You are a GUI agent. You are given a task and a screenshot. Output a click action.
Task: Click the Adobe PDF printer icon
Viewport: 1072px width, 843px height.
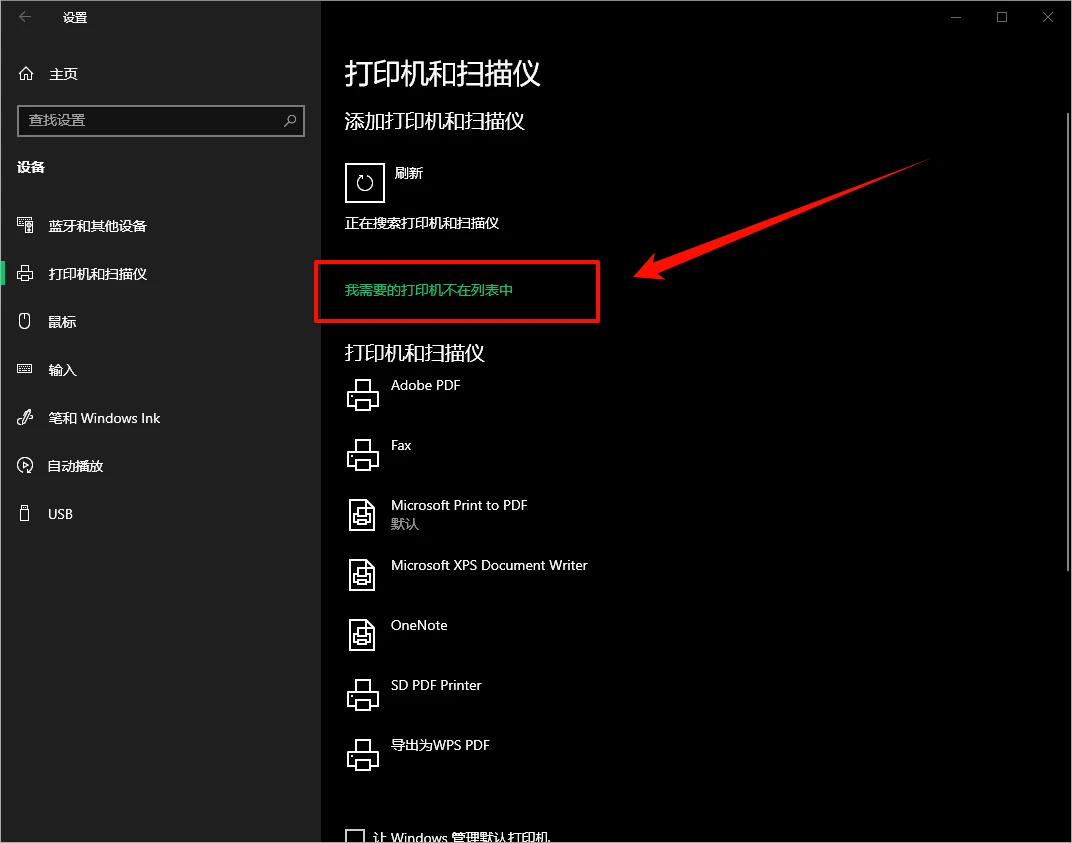click(362, 395)
